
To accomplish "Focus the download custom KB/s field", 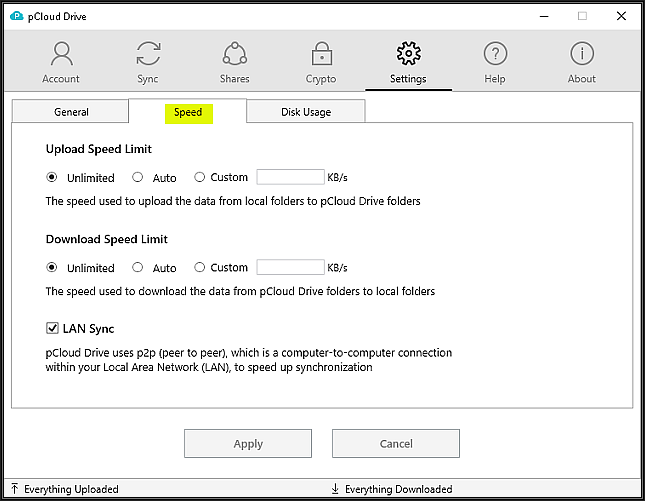I will click(x=290, y=267).
